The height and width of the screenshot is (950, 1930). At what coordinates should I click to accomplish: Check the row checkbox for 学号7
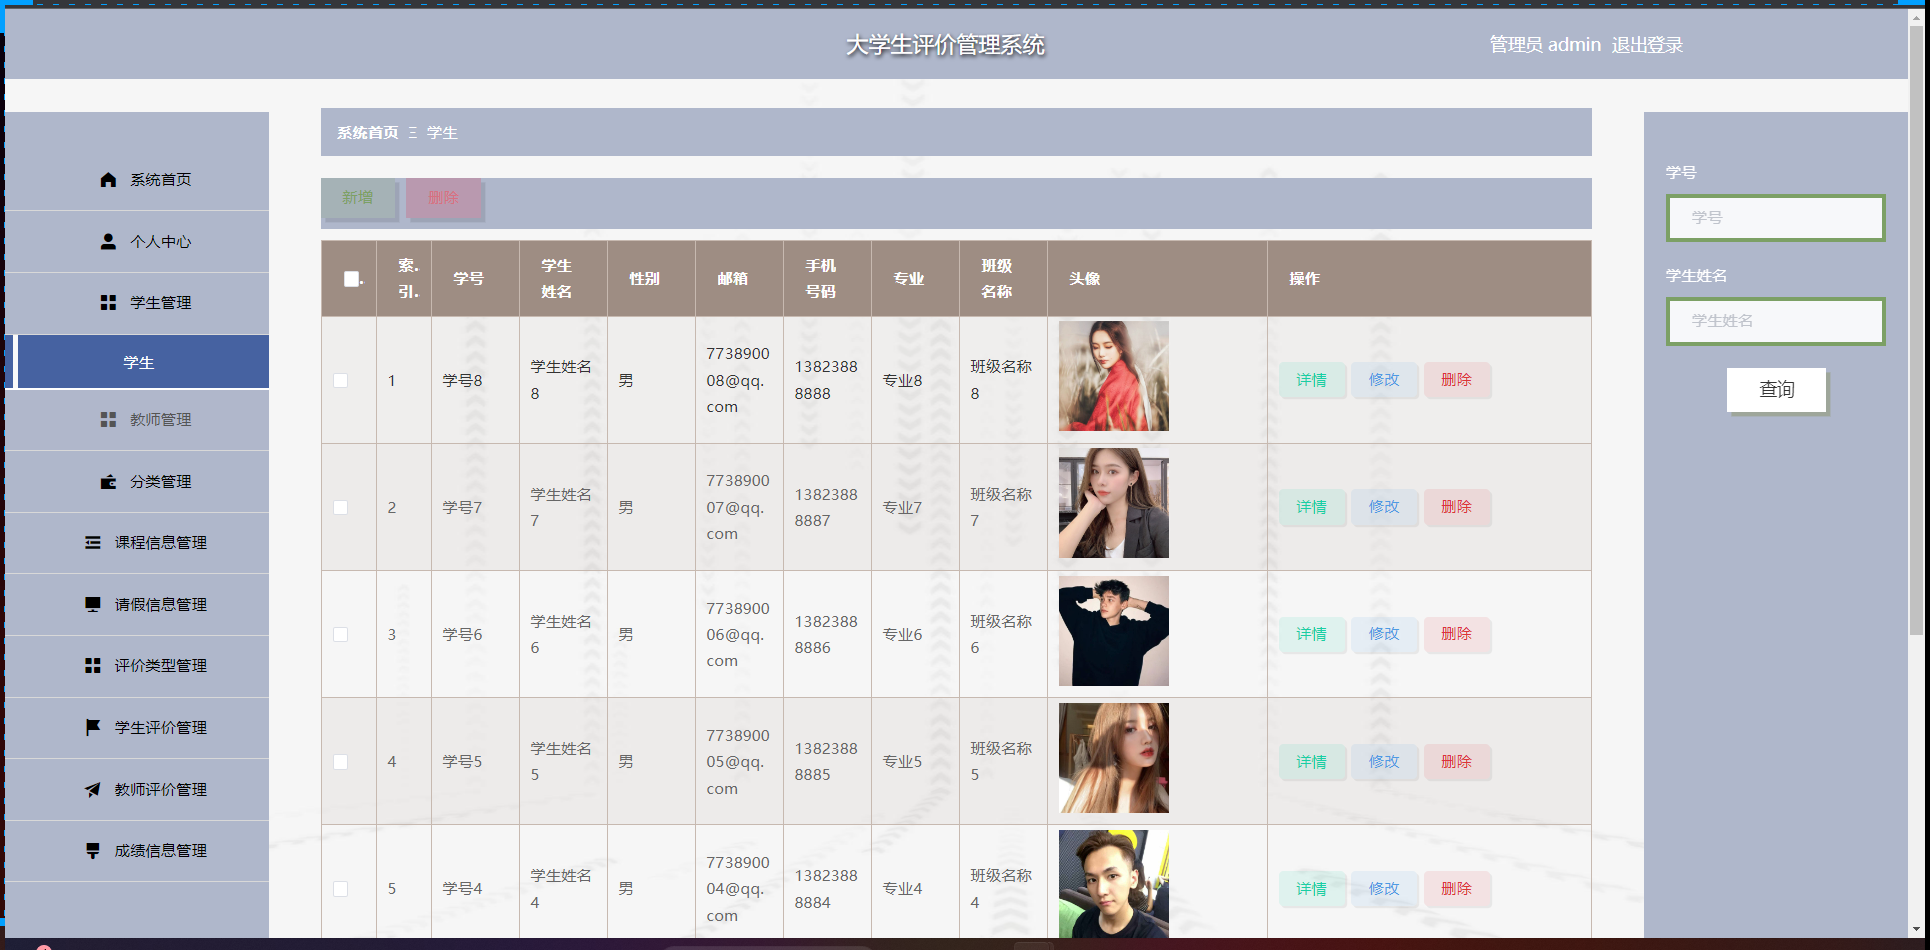pyautogui.click(x=340, y=508)
